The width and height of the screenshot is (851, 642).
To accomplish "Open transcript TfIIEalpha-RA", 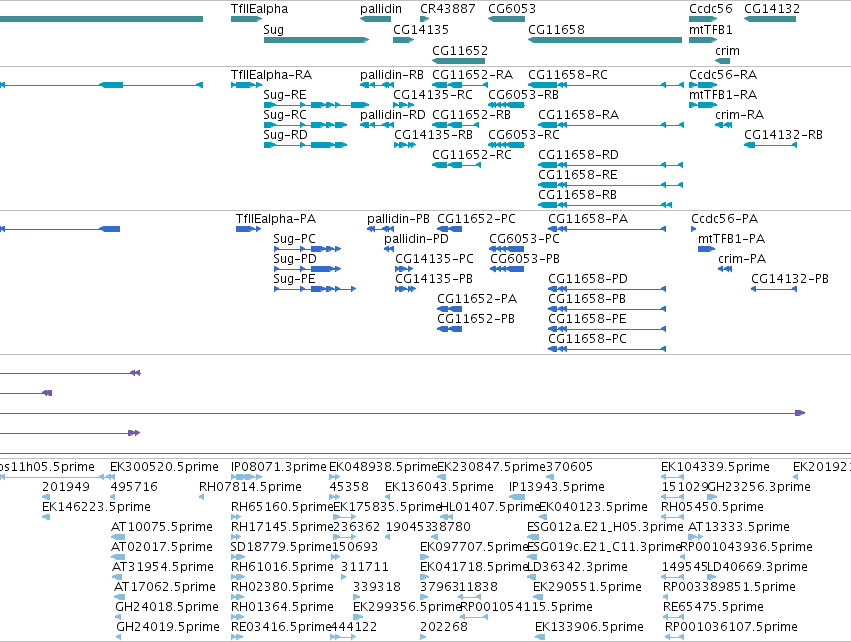I will [246, 85].
